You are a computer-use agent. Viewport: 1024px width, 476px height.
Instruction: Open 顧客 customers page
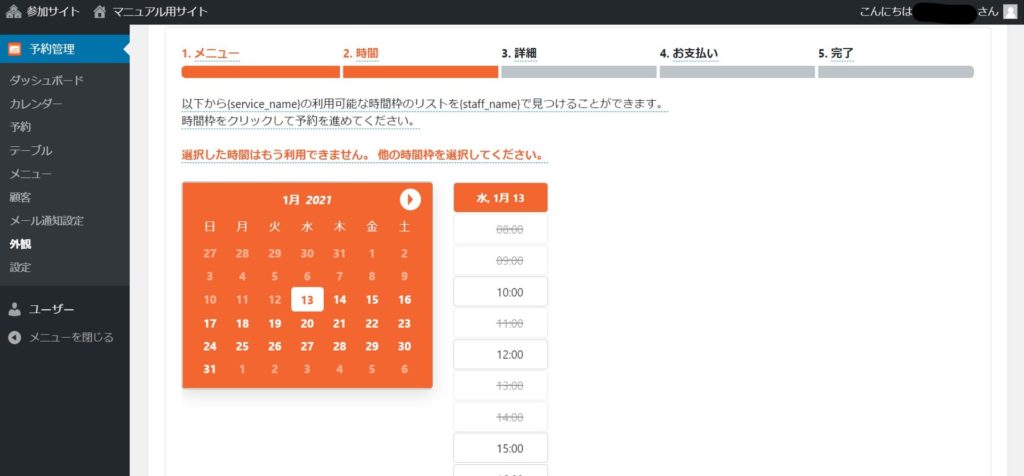(20, 197)
